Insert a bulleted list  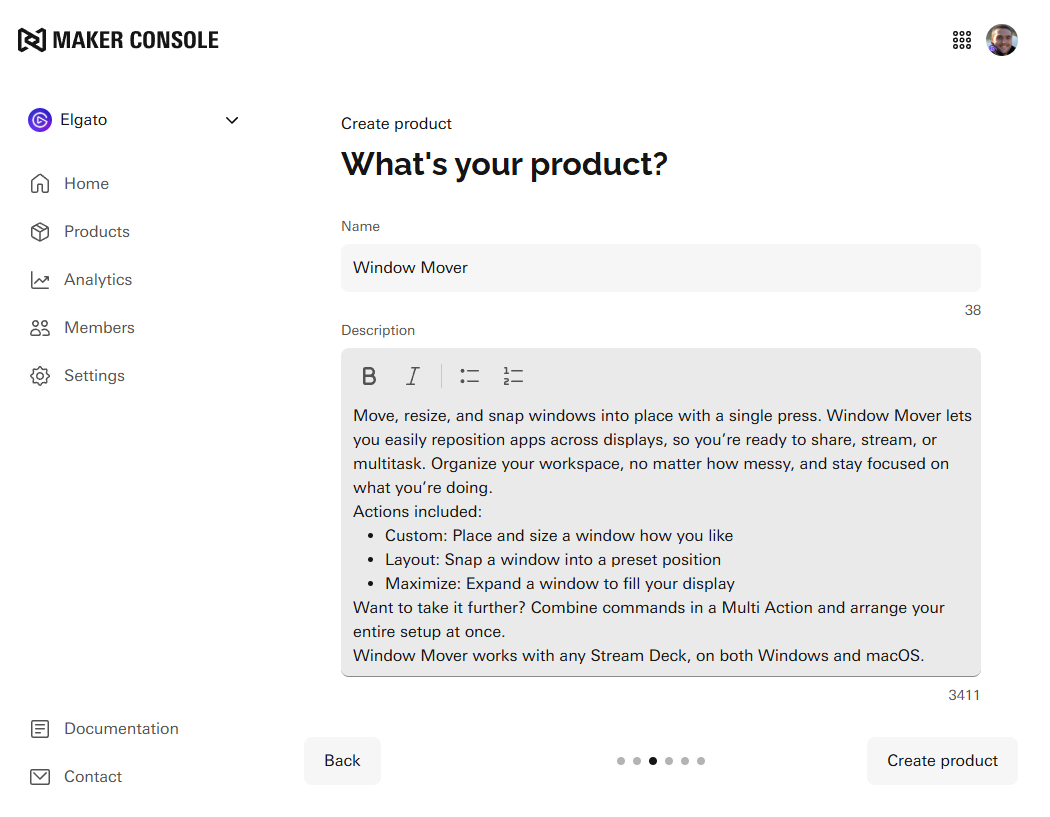click(469, 376)
